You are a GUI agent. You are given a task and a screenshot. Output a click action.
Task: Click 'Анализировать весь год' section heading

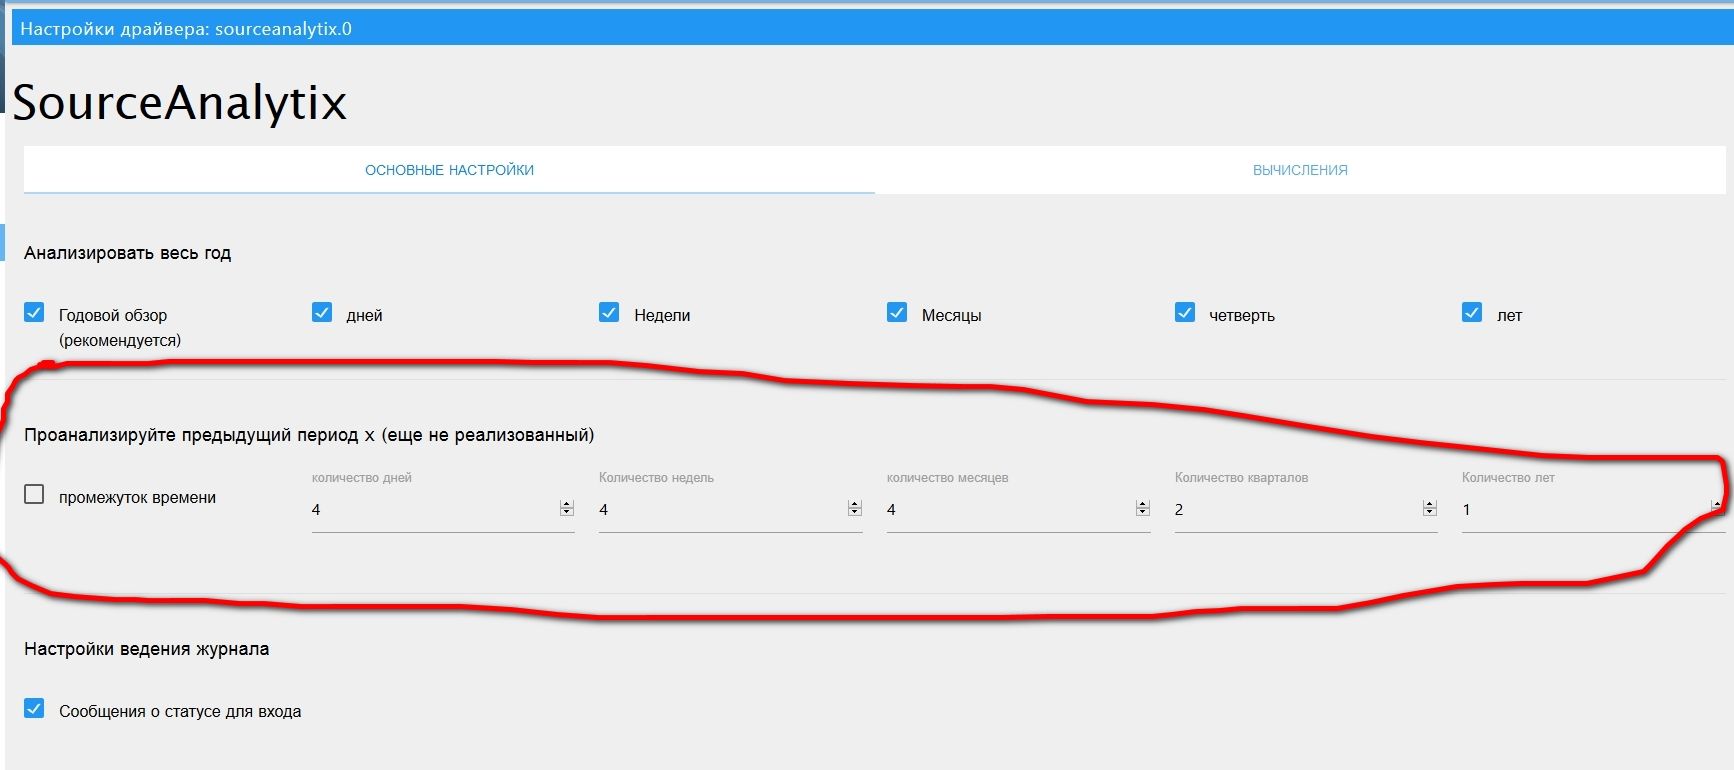point(128,253)
